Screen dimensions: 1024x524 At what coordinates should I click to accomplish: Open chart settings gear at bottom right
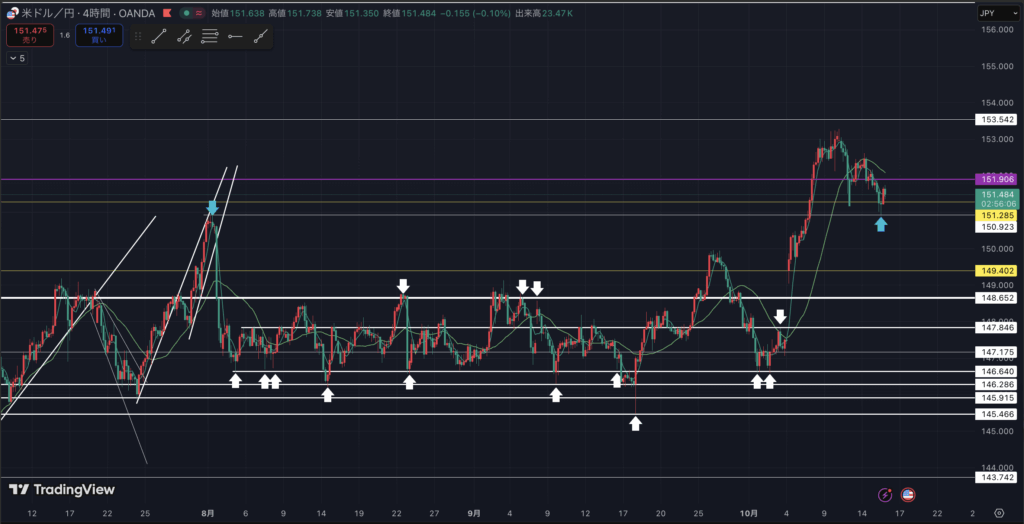coord(1000,512)
